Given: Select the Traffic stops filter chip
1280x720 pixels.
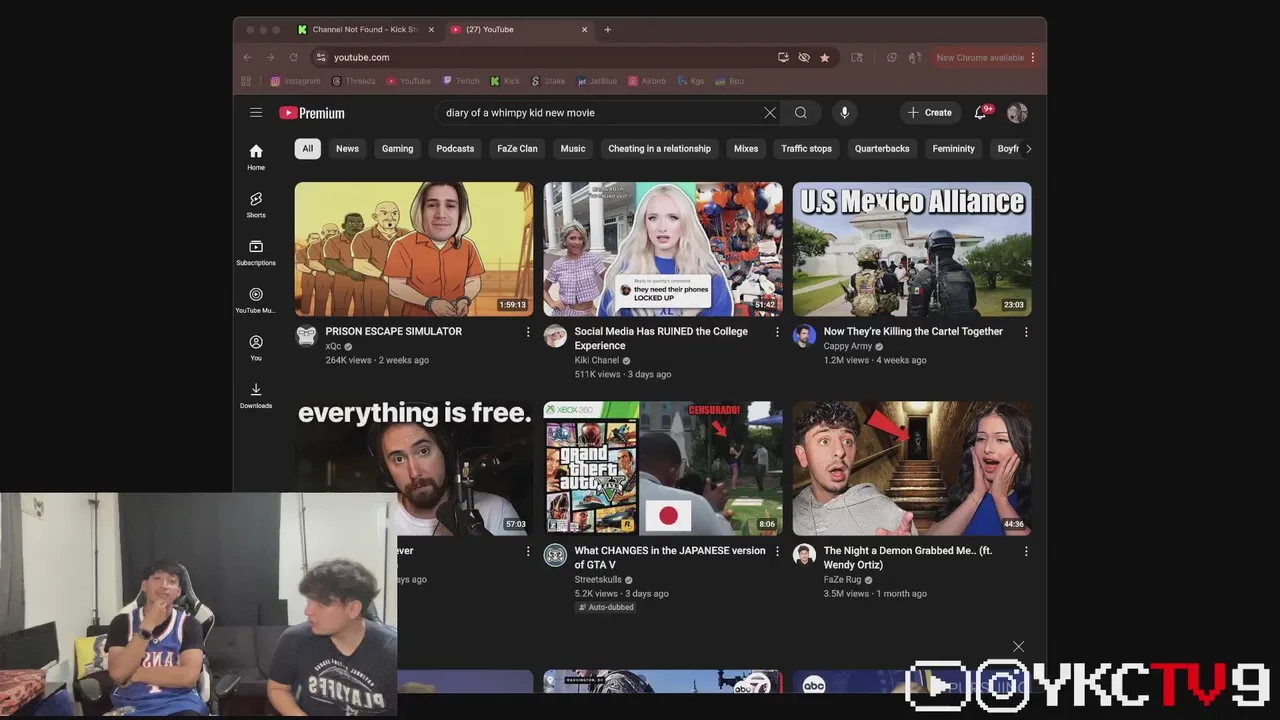Looking at the screenshot, I should 806,149.
